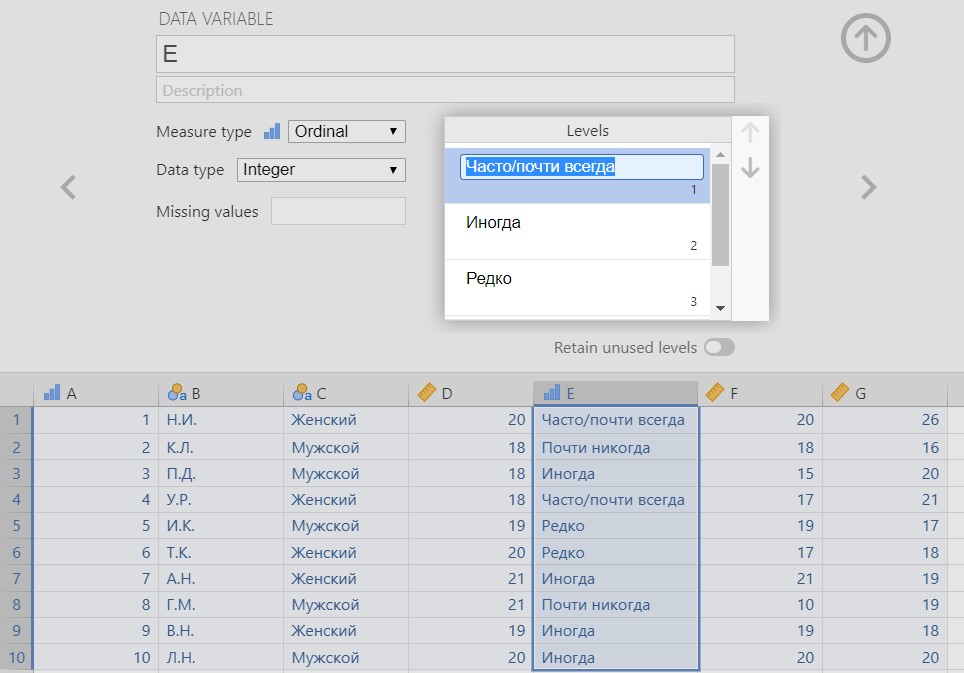
Task: Click cell П.Д. in column B
Action: (x=221, y=473)
